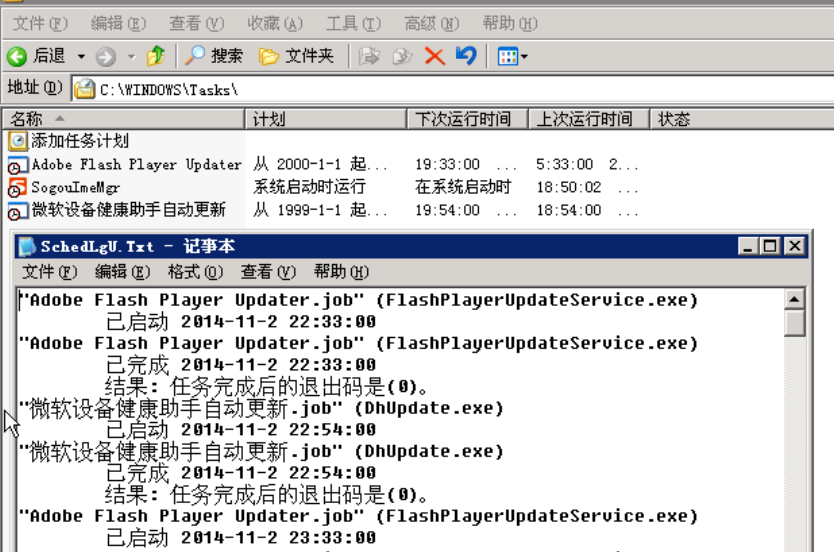Image resolution: width=834 pixels, height=552 pixels.
Task: Open Notepad 编辑(E) menu
Action: click(x=122, y=272)
